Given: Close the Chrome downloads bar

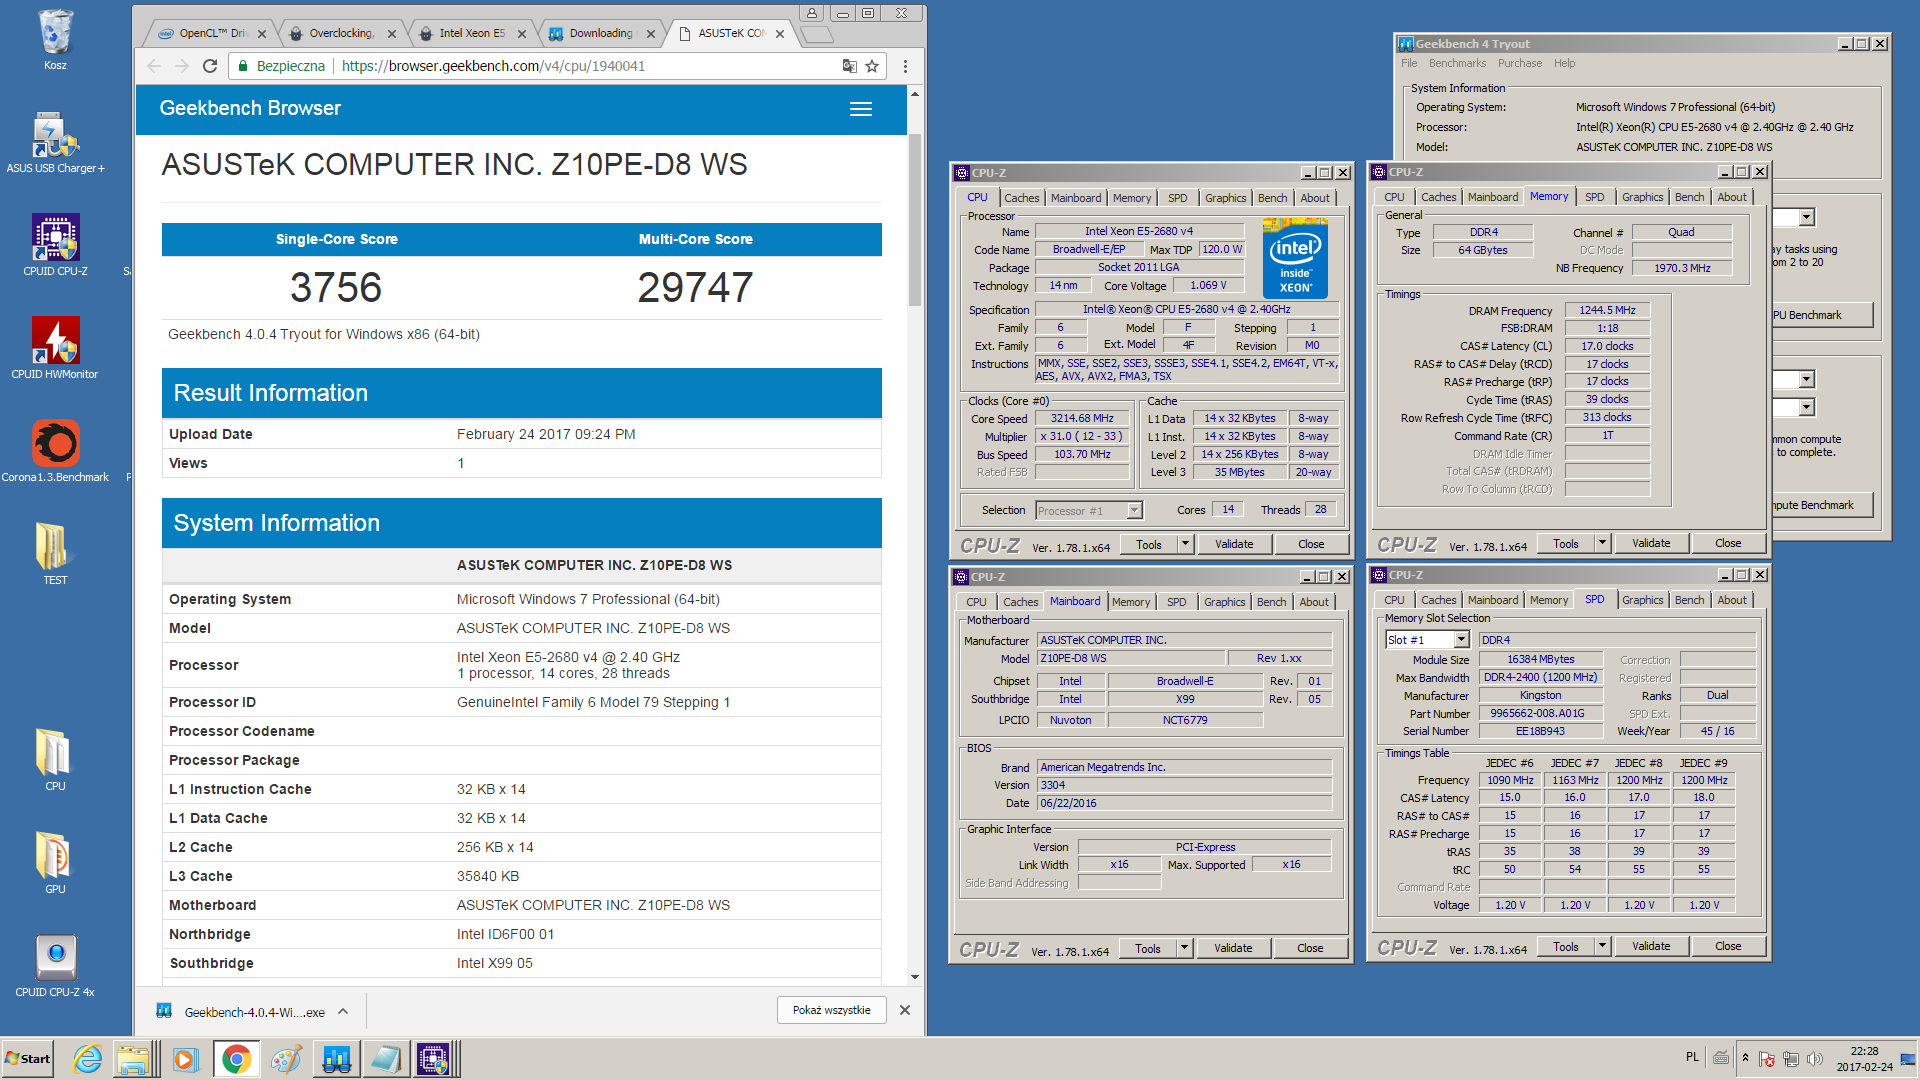Looking at the screenshot, I should click(x=905, y=1010).
